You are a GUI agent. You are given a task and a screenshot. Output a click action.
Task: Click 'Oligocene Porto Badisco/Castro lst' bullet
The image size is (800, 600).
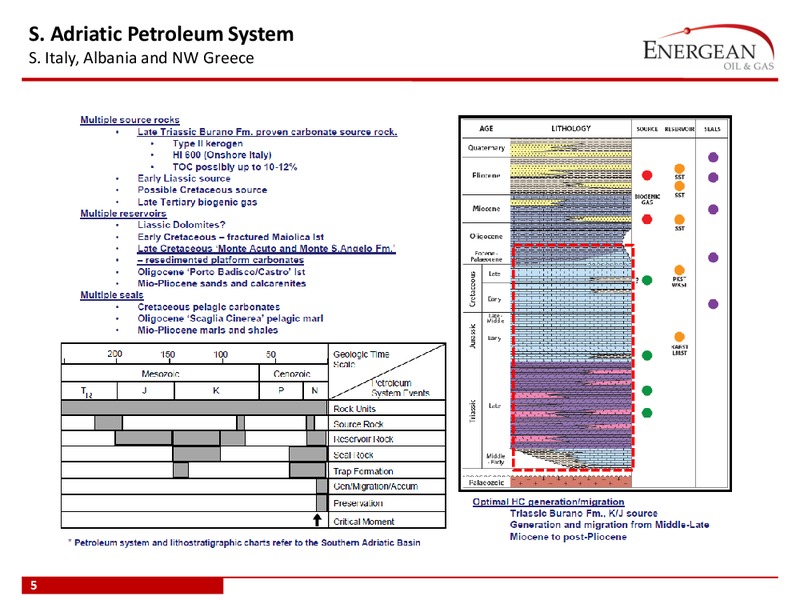point(221,272)
